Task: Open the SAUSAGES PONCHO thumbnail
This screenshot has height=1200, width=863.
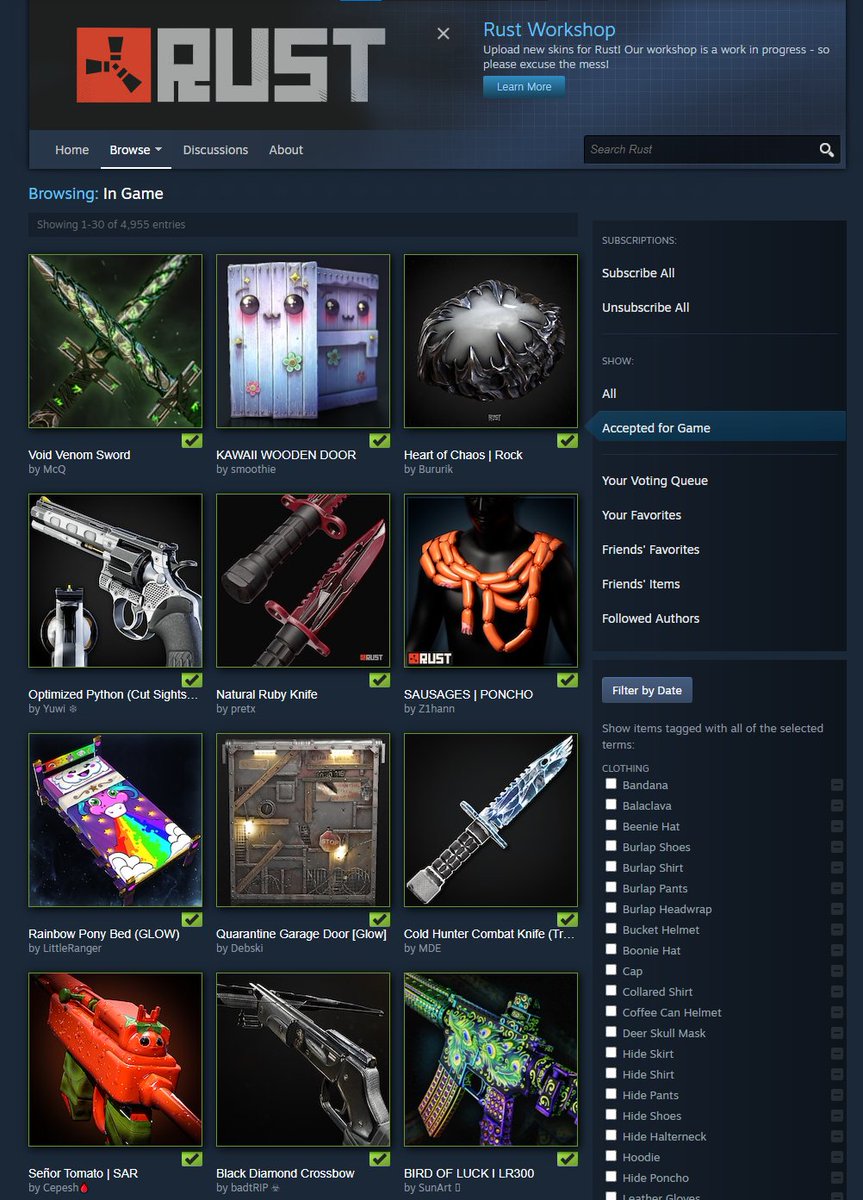Action: (491, 581)
